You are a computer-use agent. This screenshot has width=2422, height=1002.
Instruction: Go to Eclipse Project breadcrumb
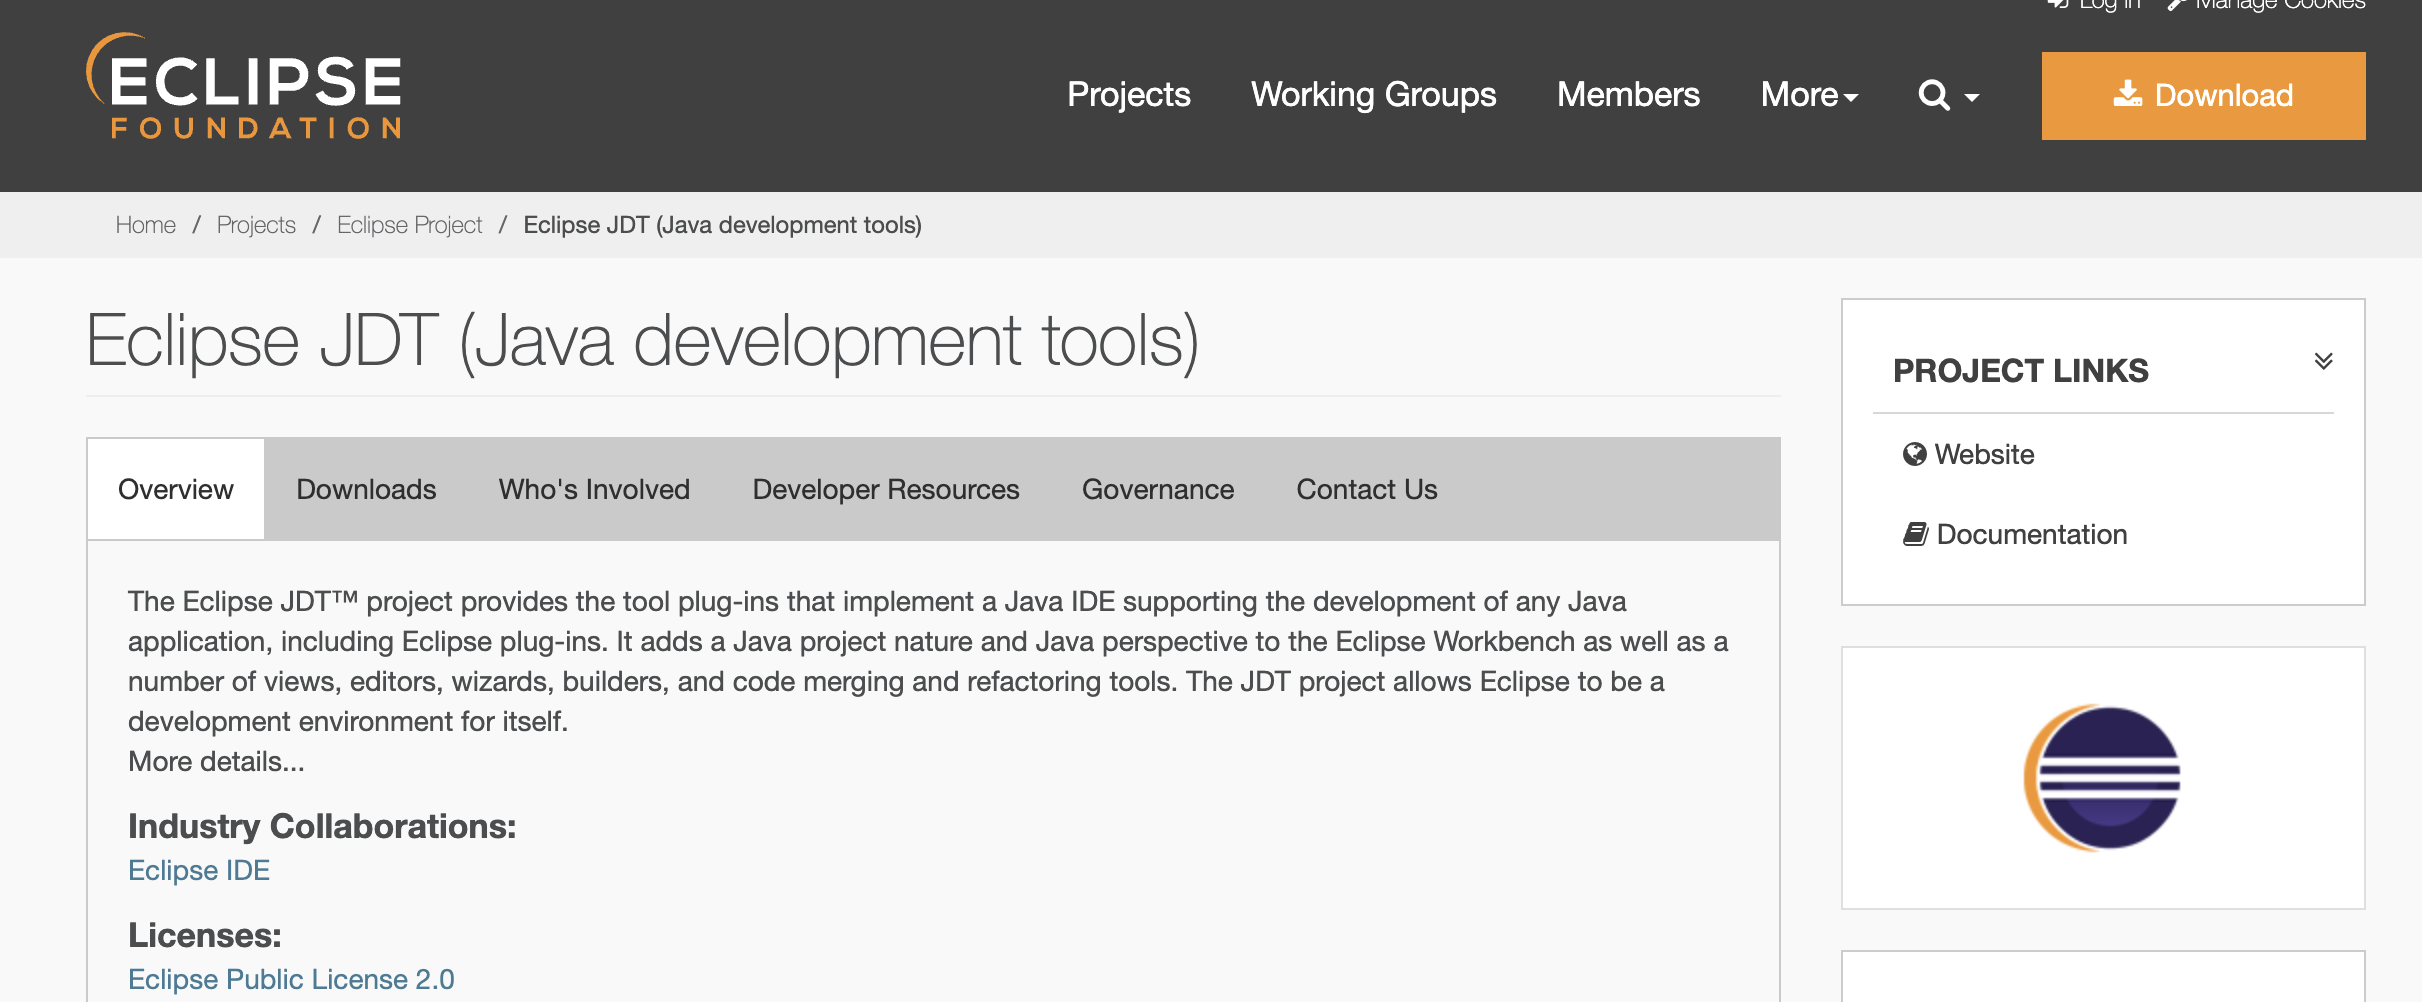[x=410, y=225]
